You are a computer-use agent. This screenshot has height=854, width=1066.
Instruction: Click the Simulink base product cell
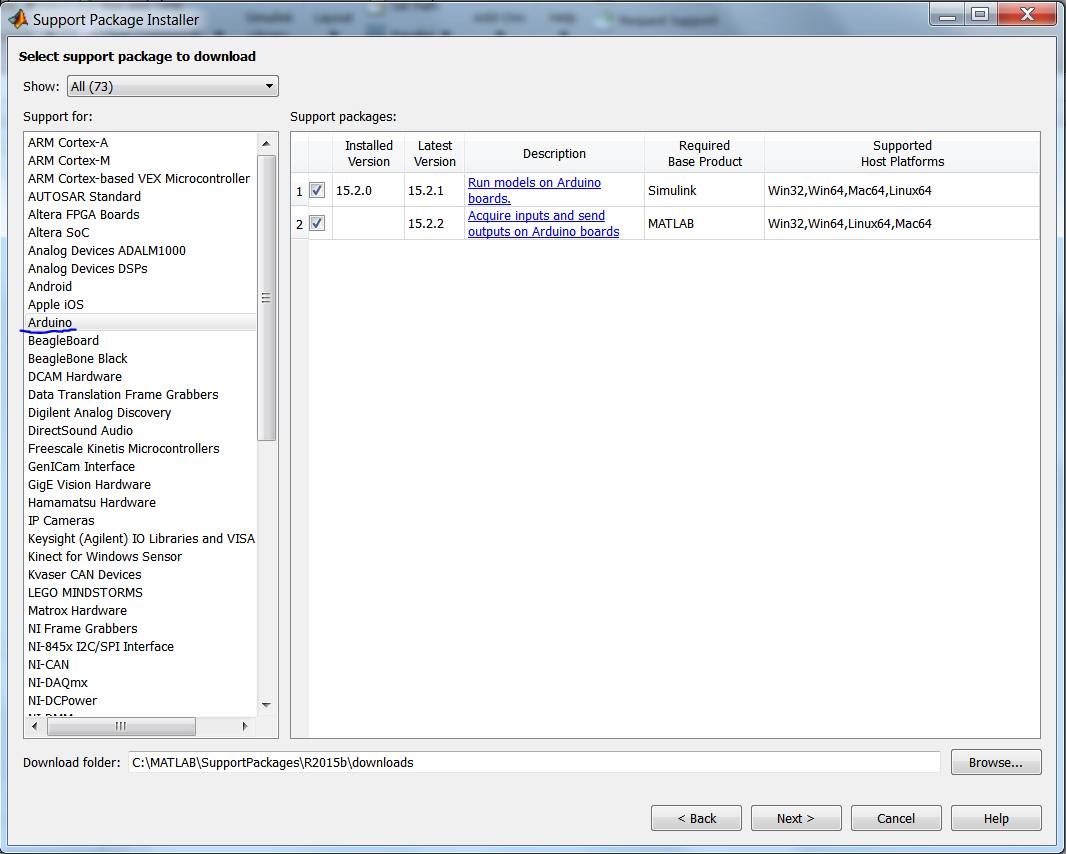[x=704, y=190]
